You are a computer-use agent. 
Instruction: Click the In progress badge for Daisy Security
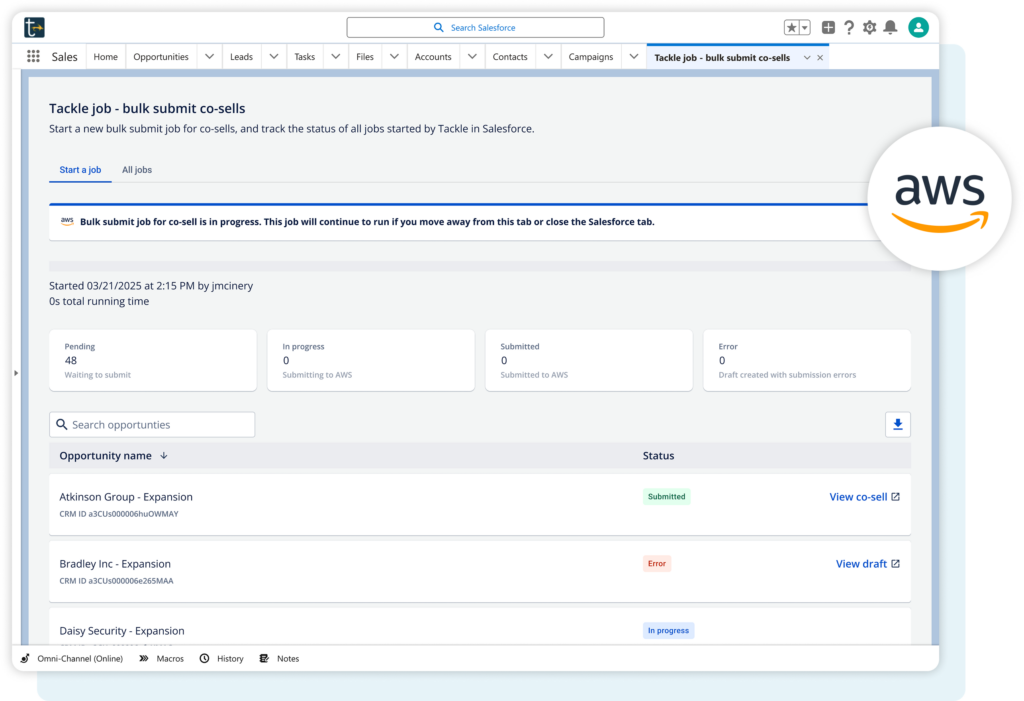click(668, 630)
